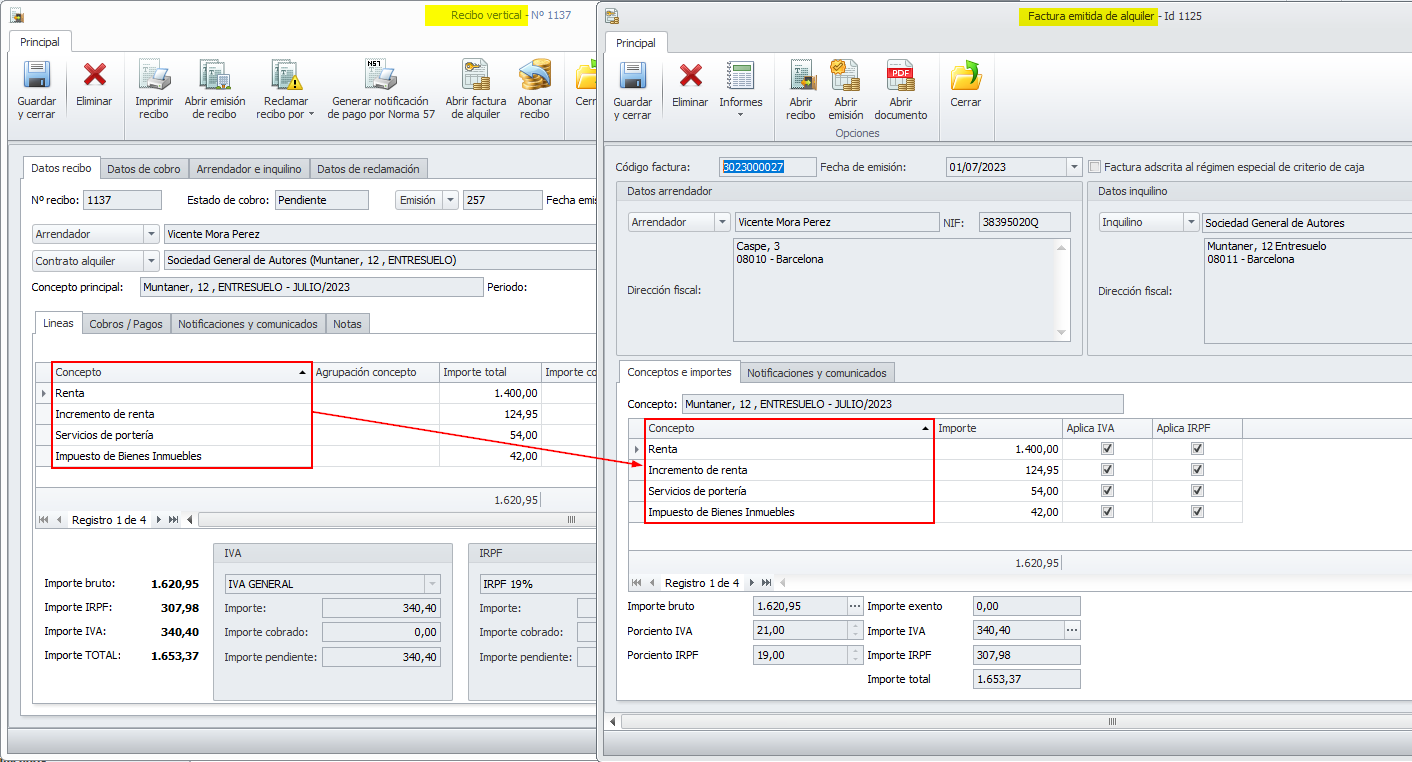
Task: Expand the Fecha de emisión date dropdown
Action: coord(1074,167)
